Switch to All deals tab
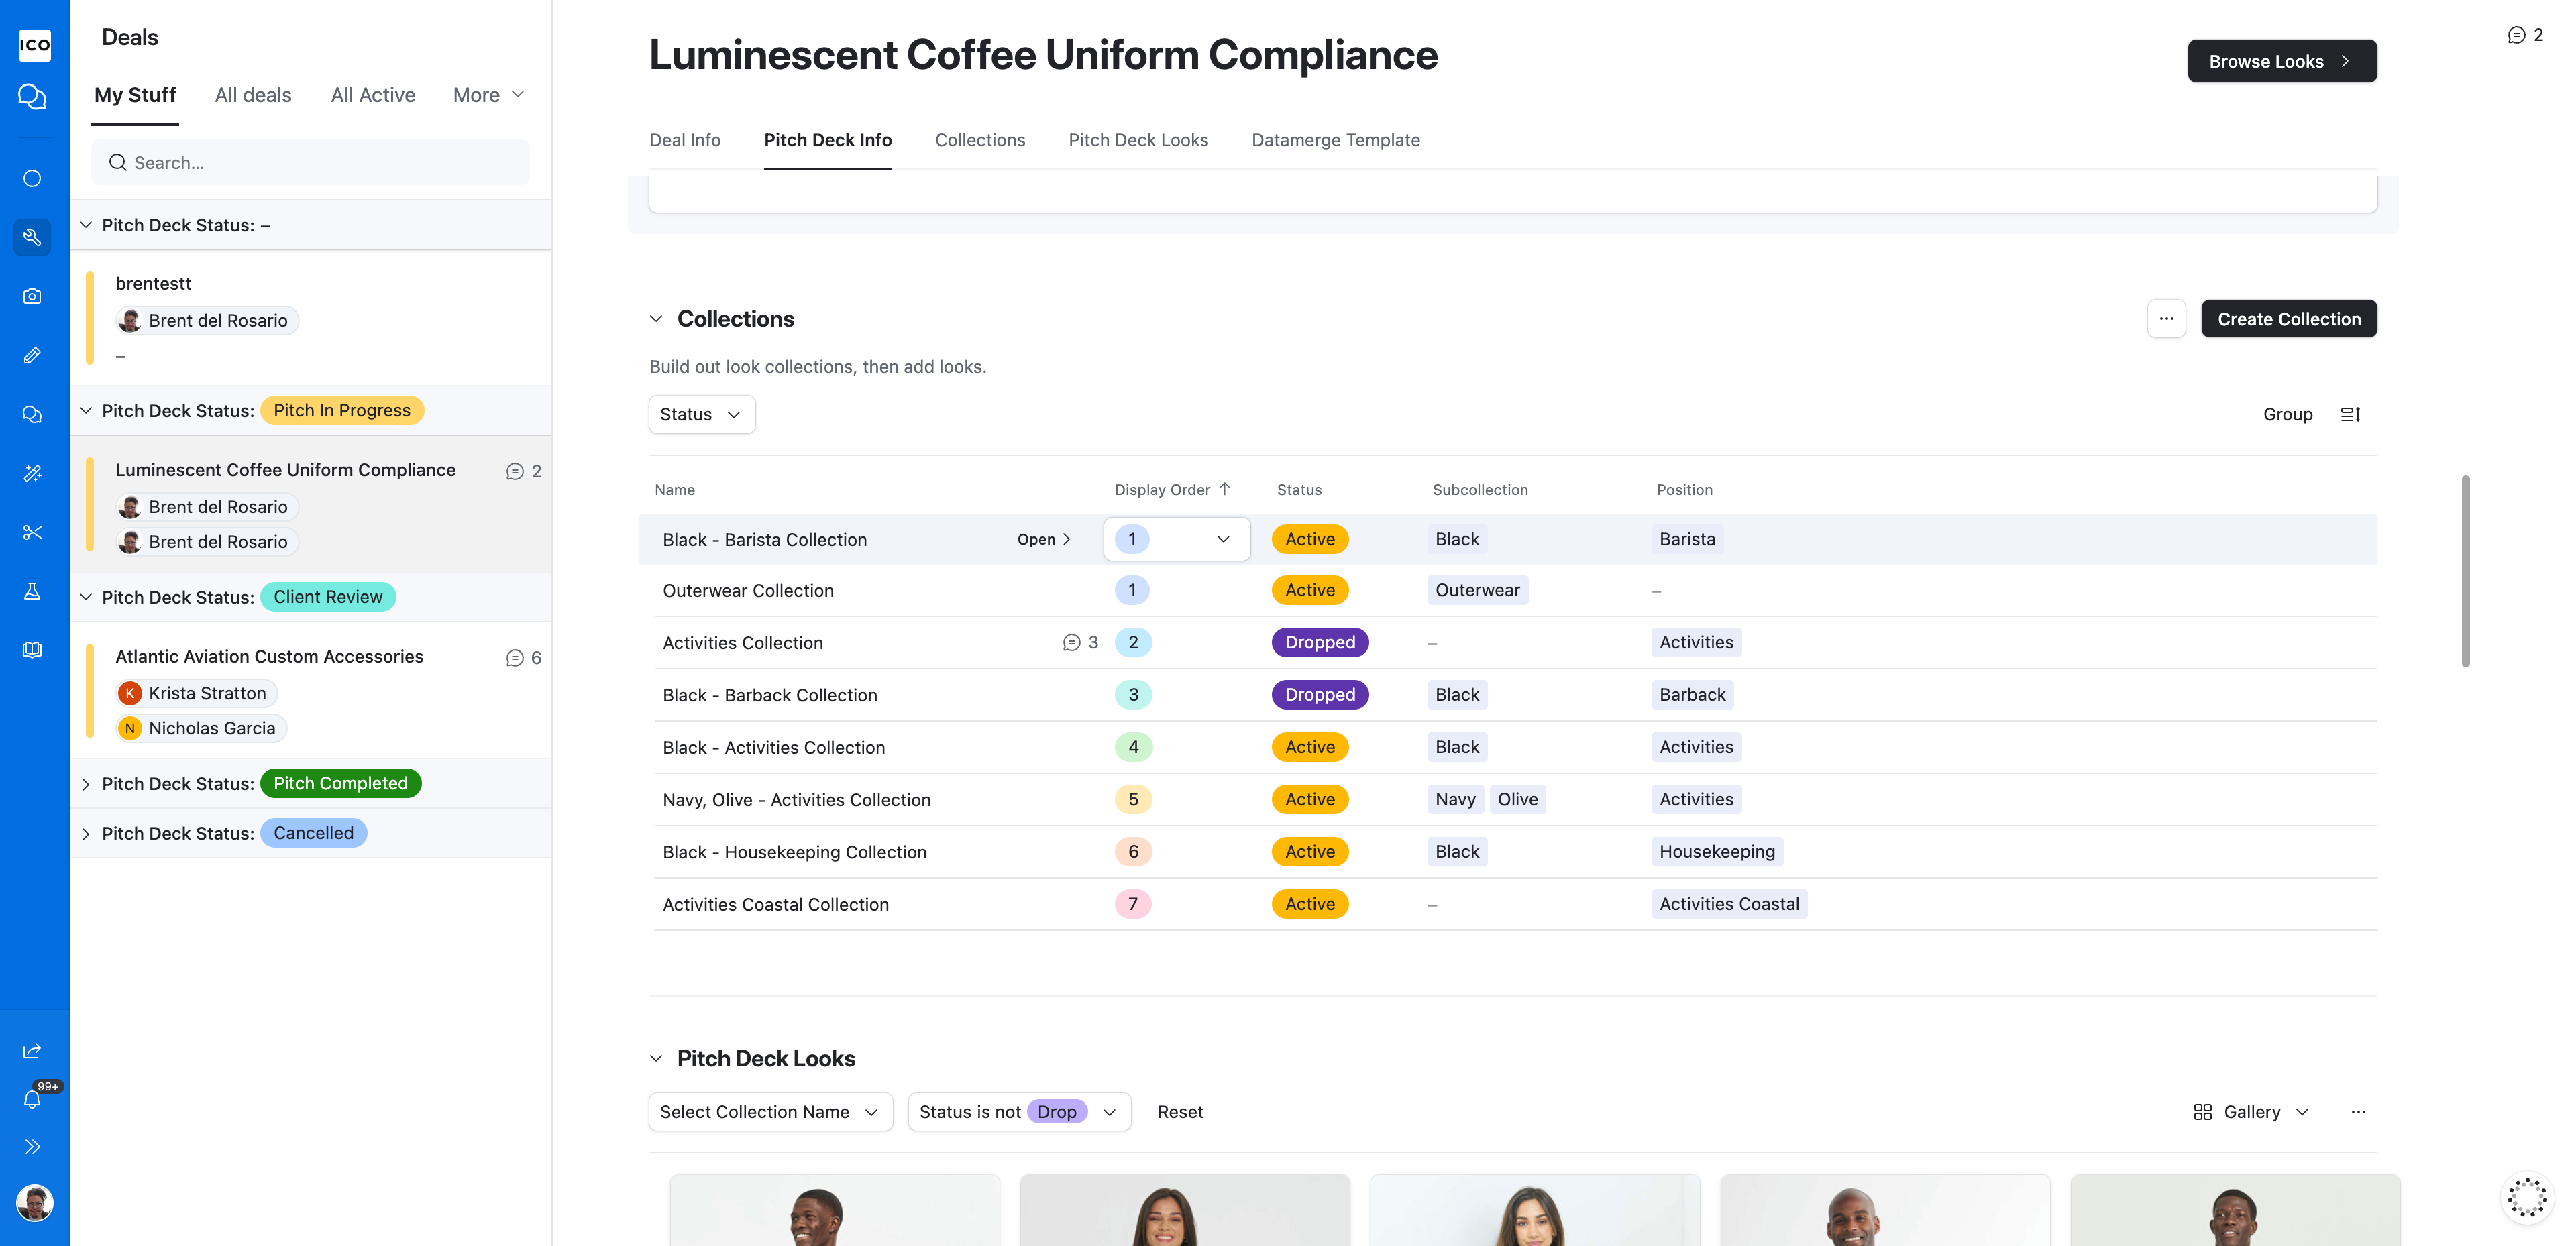This screenshot has height=1246, width=2576. click(253, 94)
